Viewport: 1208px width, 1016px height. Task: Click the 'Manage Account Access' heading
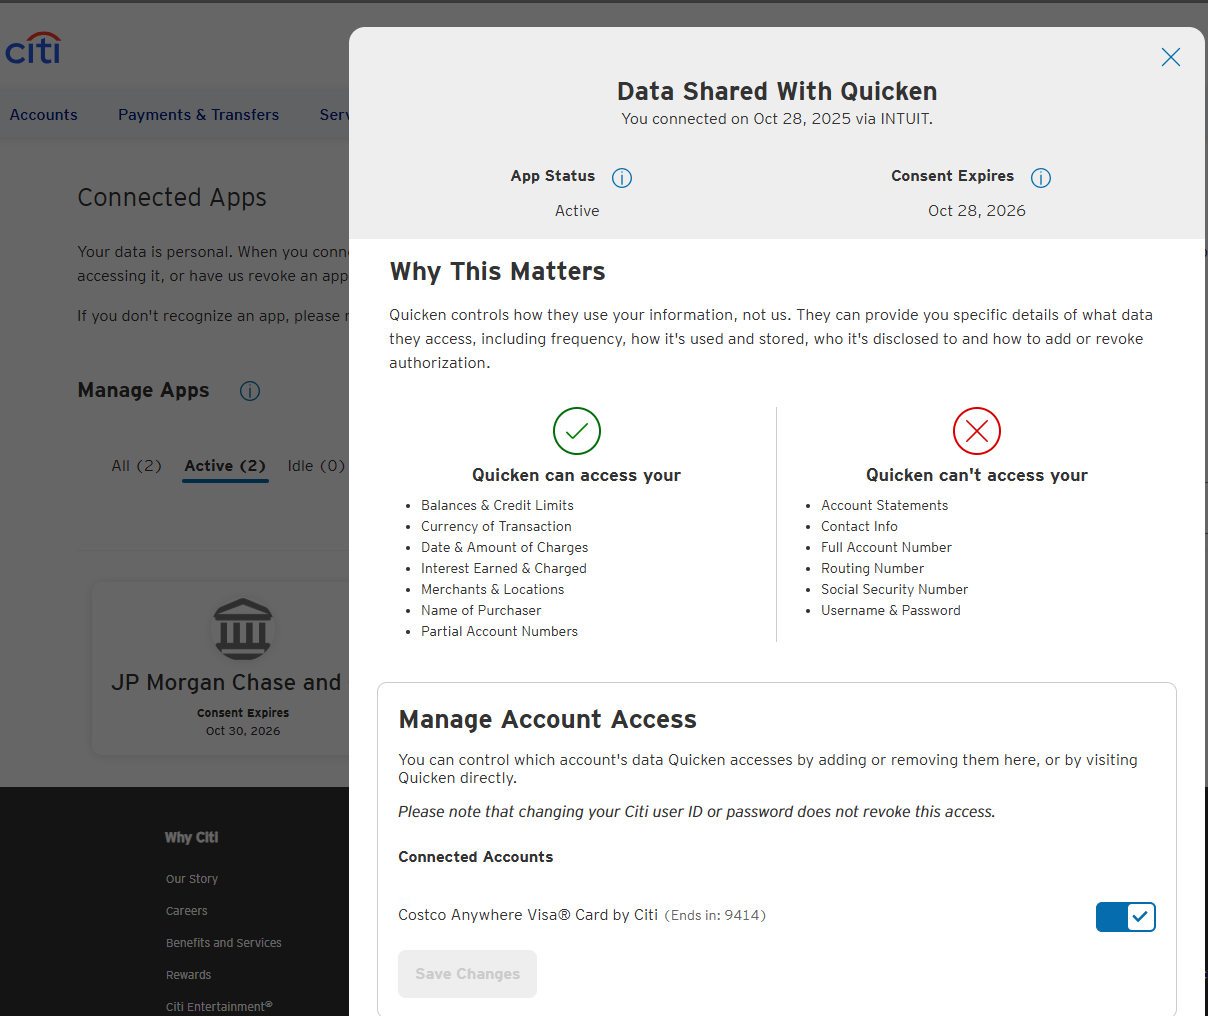[x=547, y=720]
